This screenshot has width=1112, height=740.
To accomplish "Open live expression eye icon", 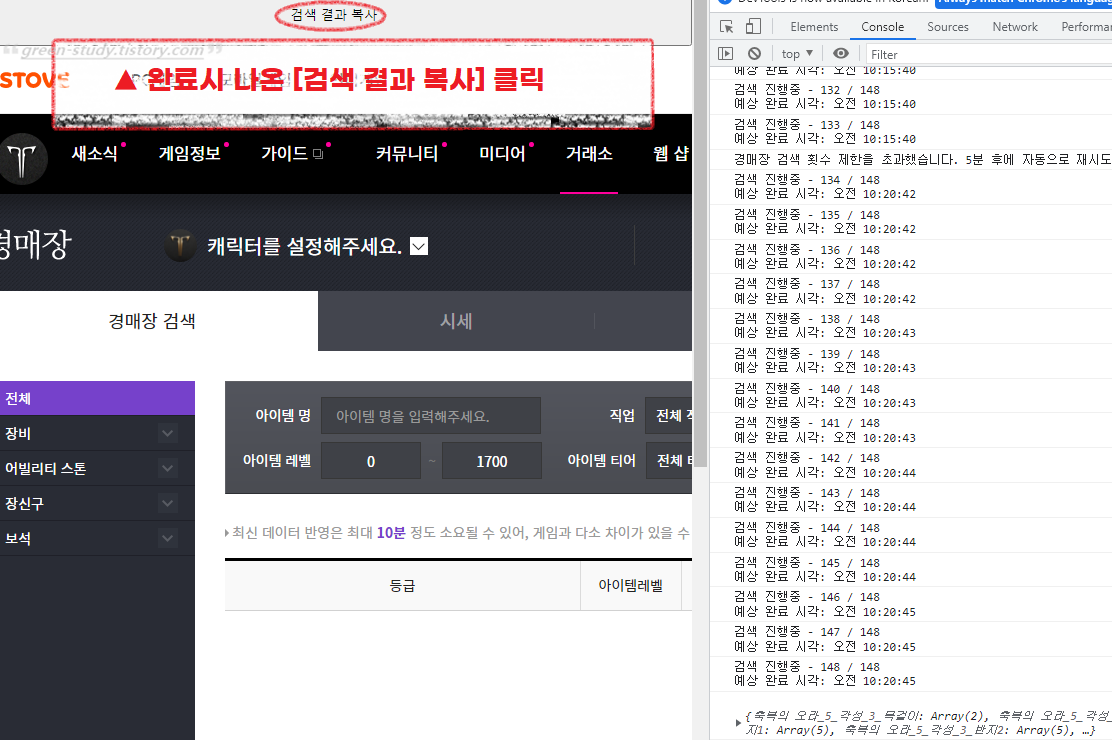I will (x=840, y=54).
